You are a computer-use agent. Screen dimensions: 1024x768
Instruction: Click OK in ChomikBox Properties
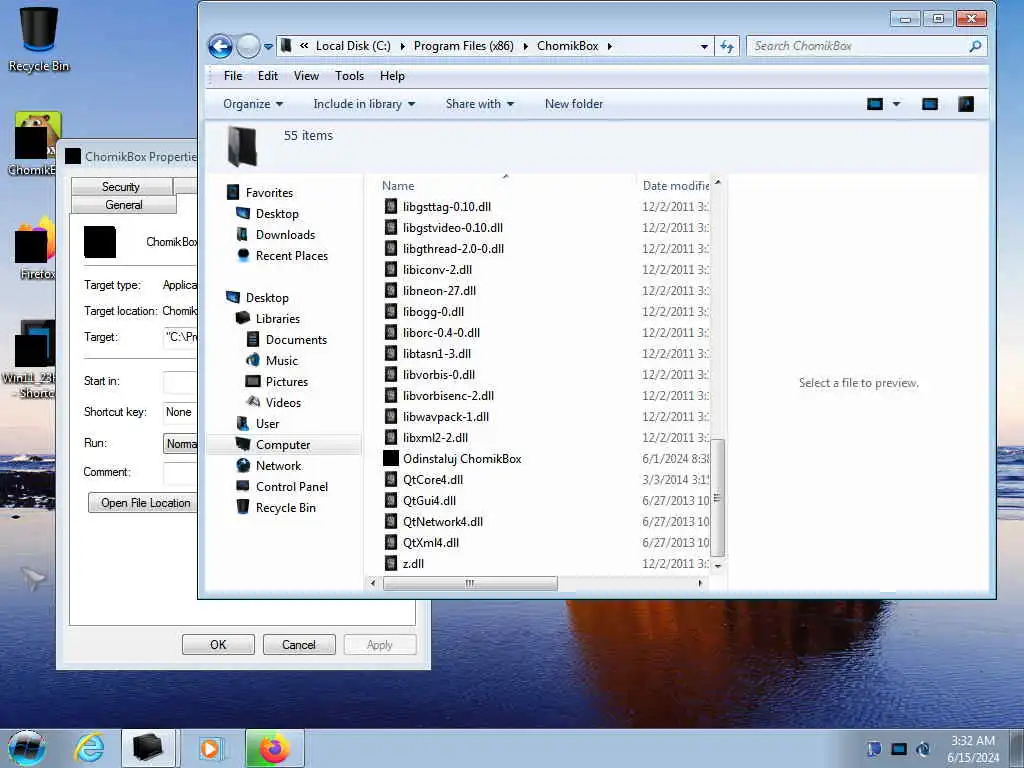(x=218, y=645)
